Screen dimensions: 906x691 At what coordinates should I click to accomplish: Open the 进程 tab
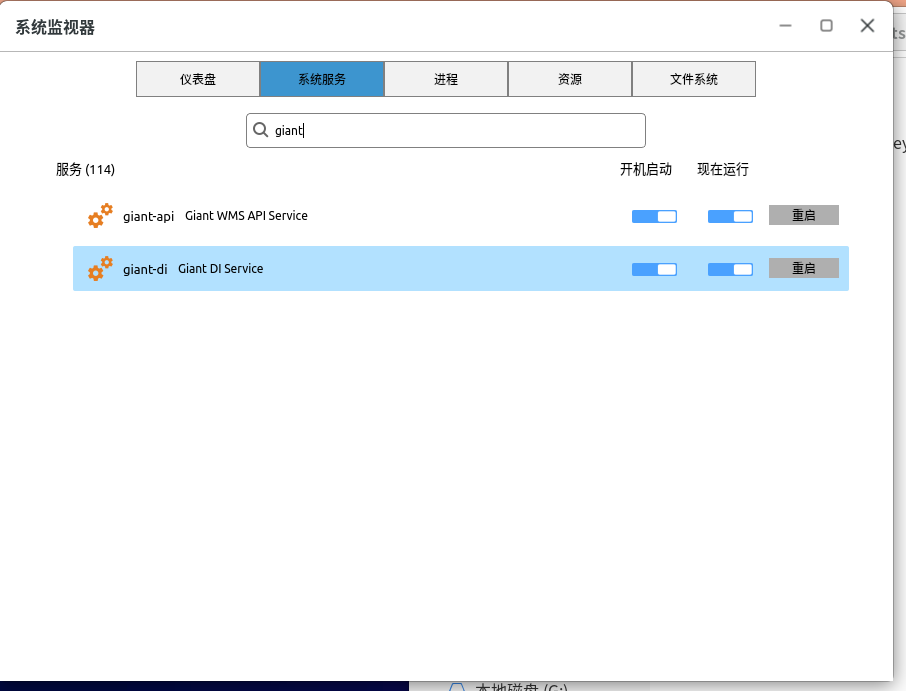coord(446,79)
